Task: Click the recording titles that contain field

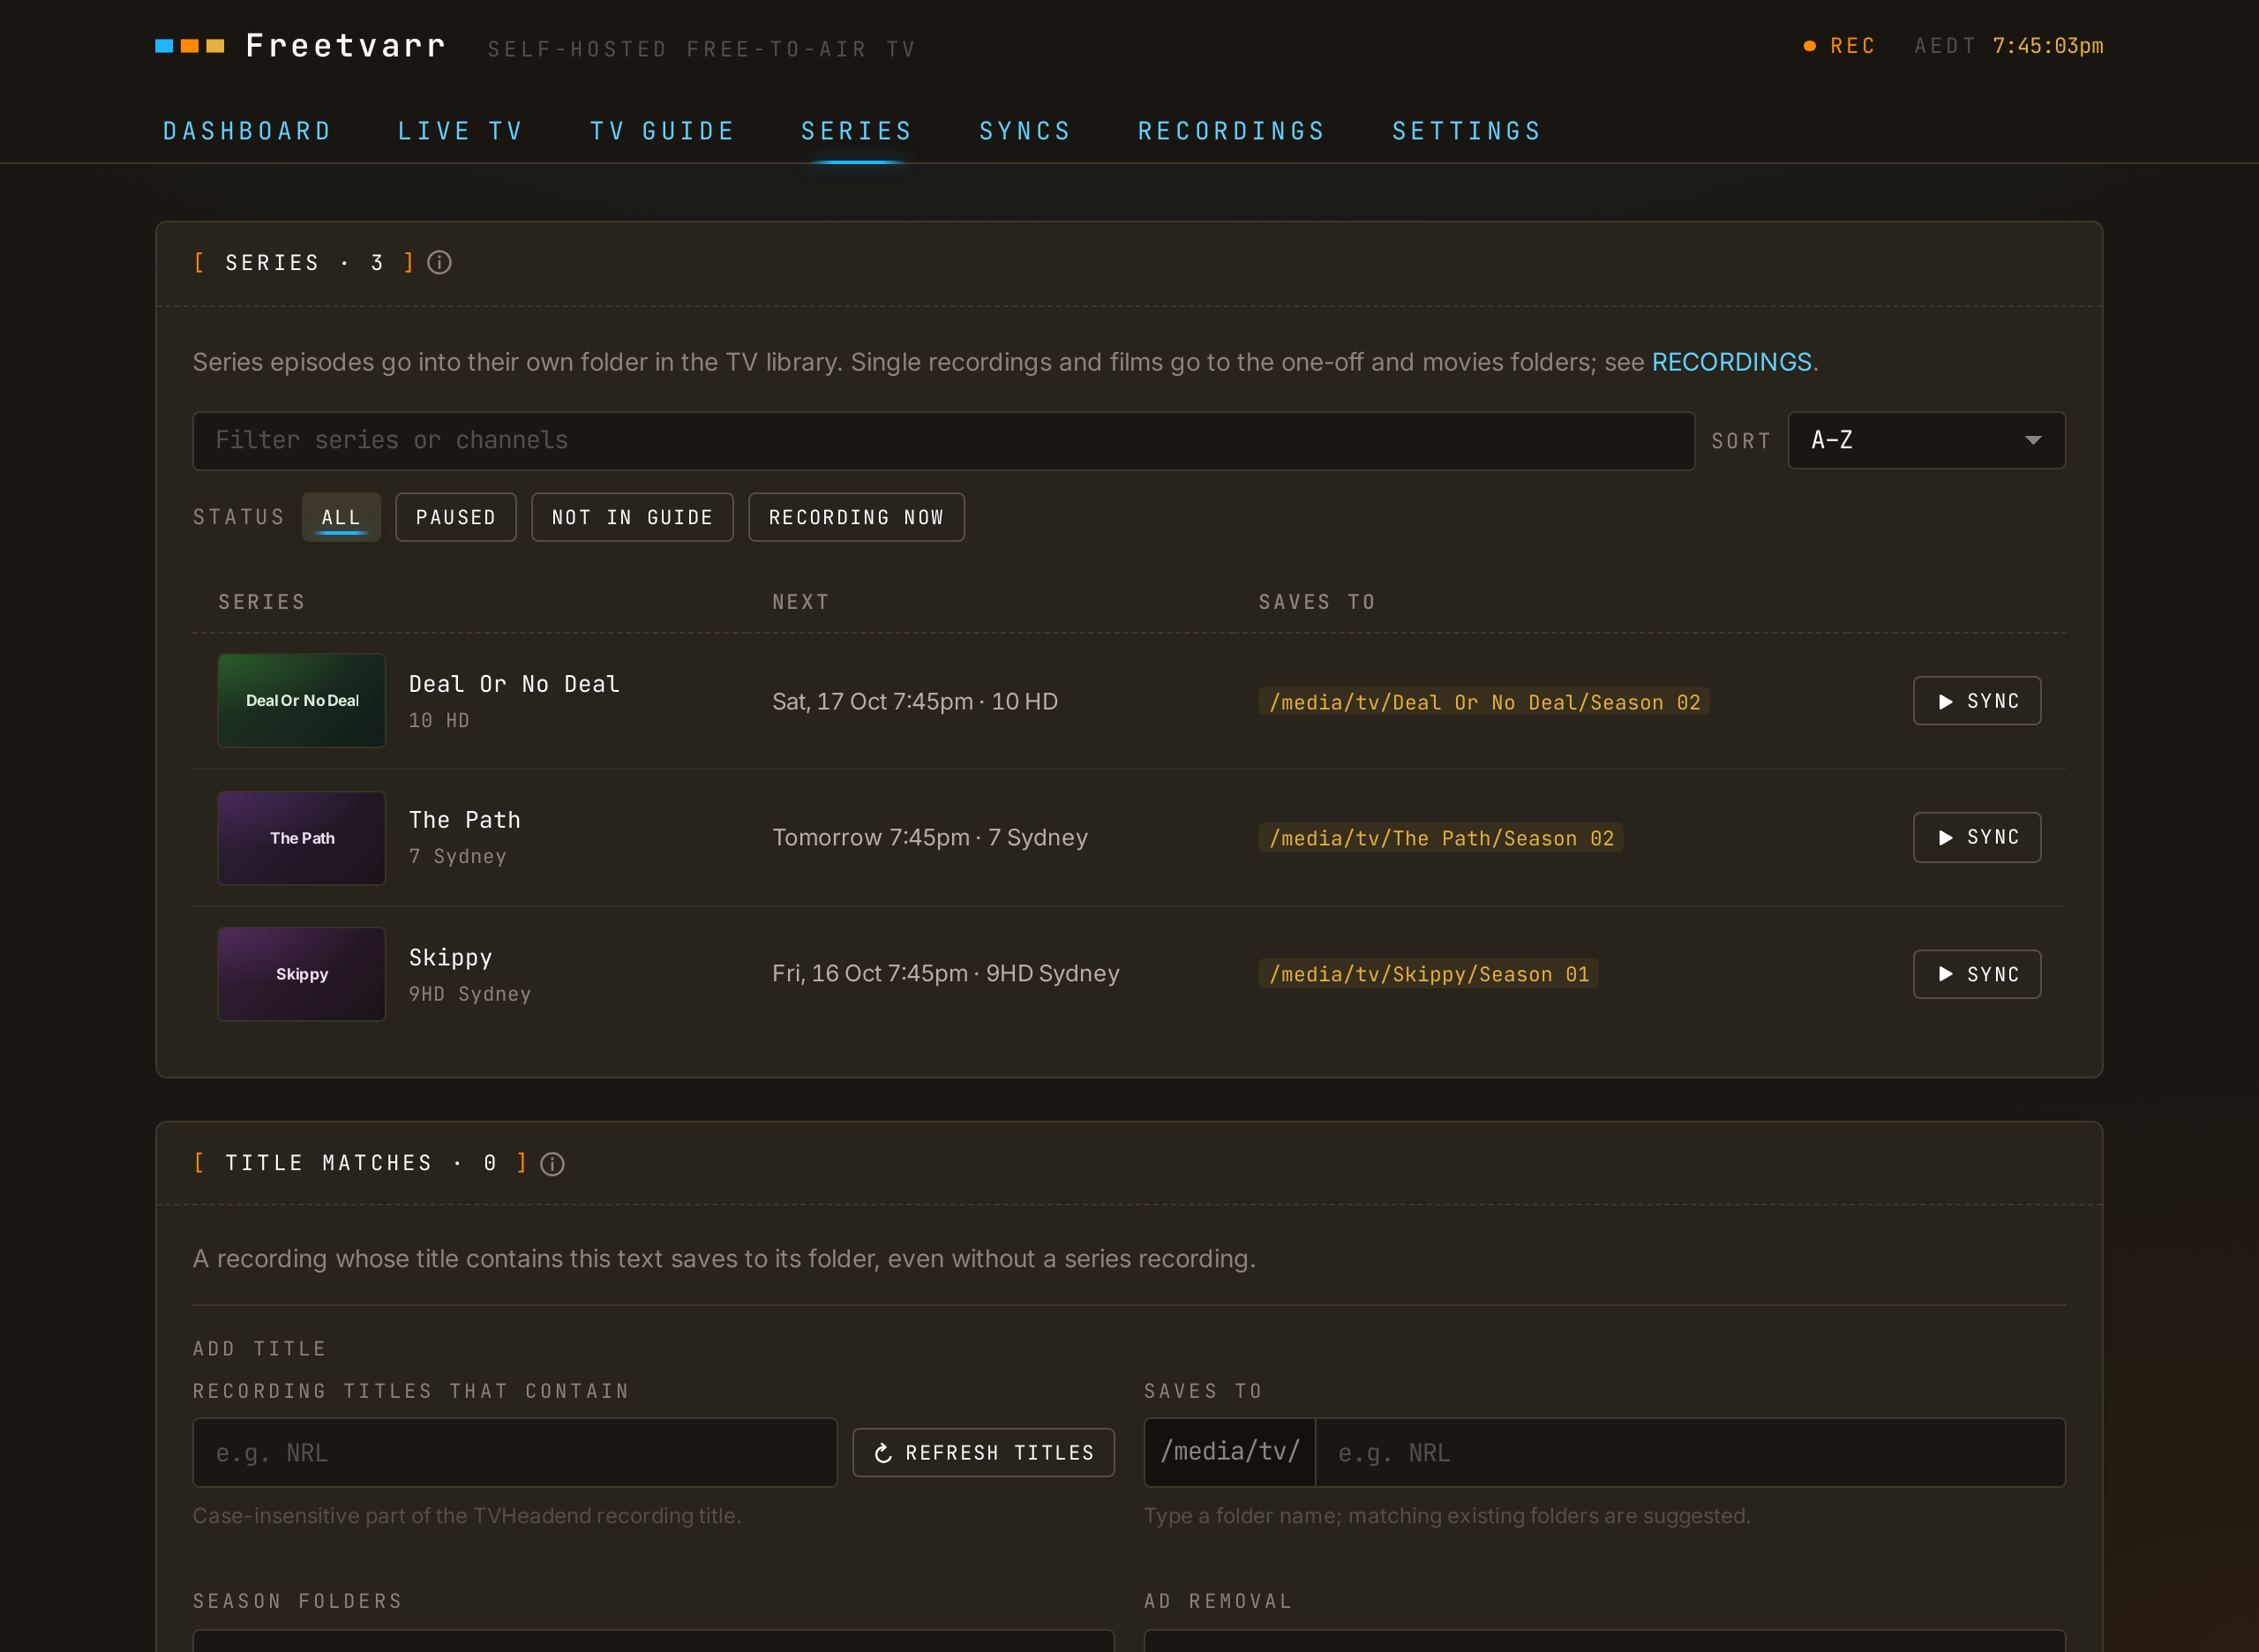Action: [x=514, y=1452]
